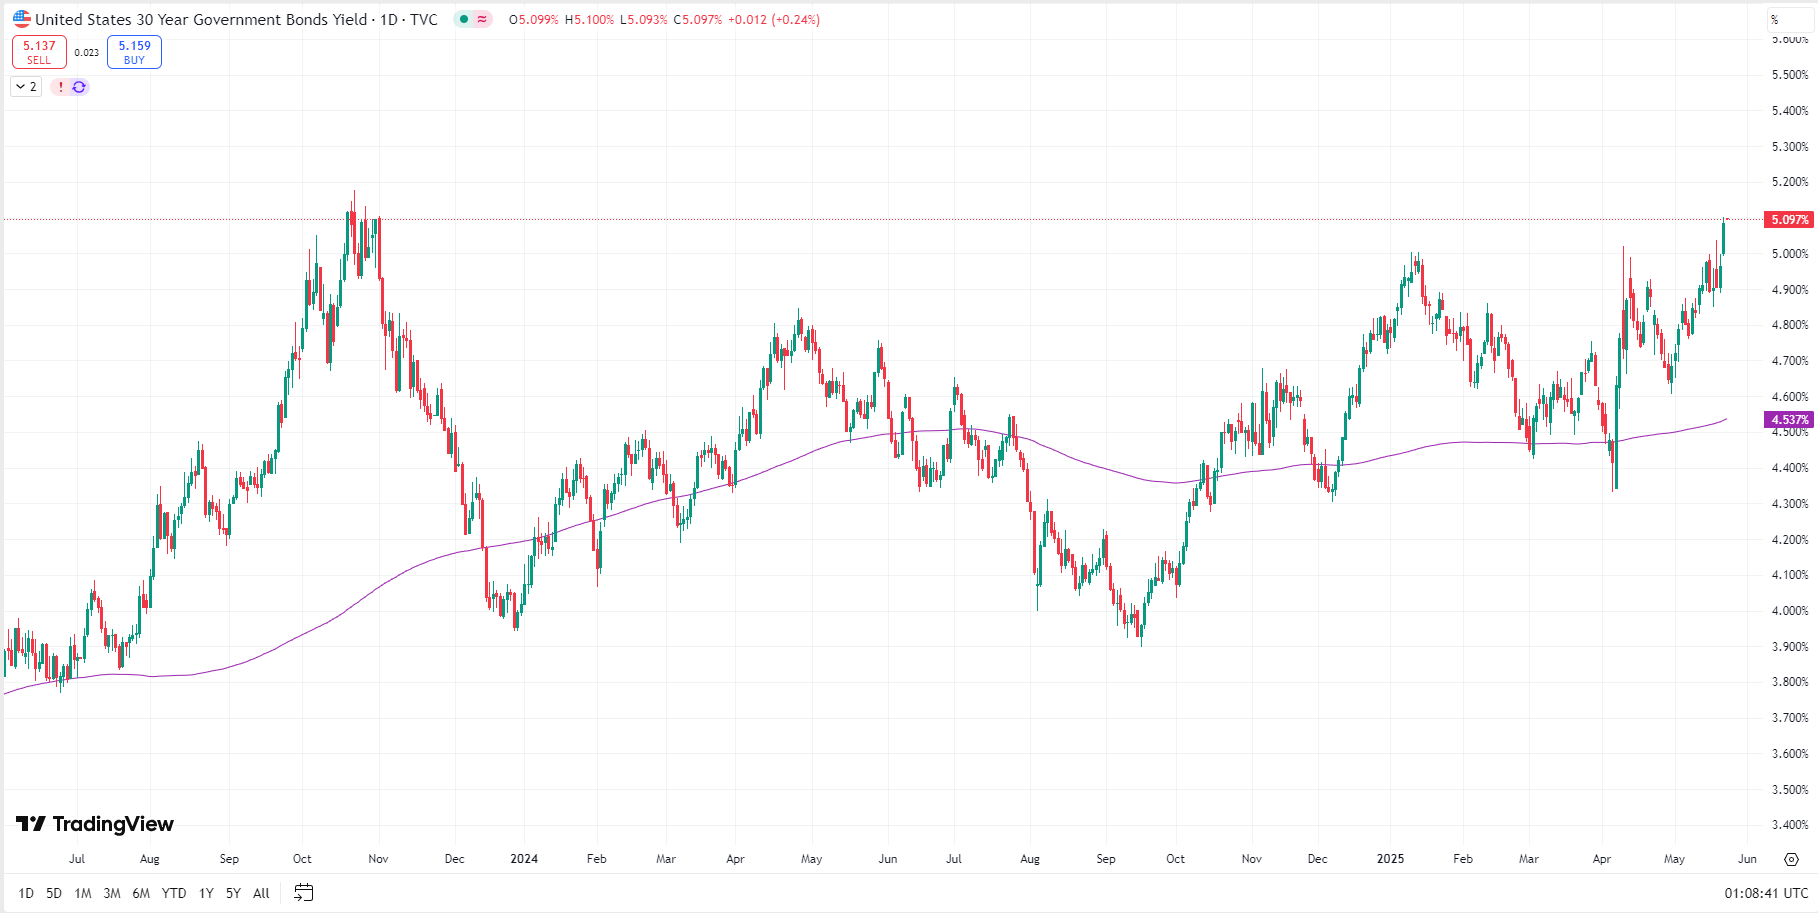
Task: Click the TradingView logo
Action: [95, 824]
